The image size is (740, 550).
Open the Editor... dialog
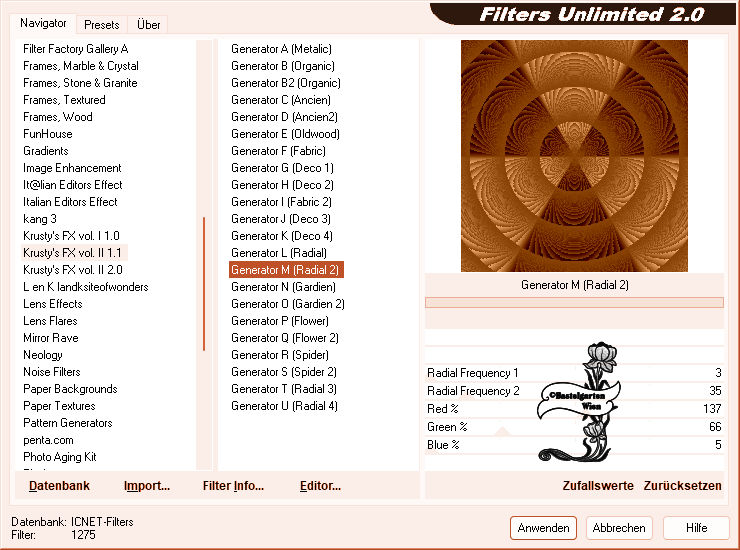point(320,485)
